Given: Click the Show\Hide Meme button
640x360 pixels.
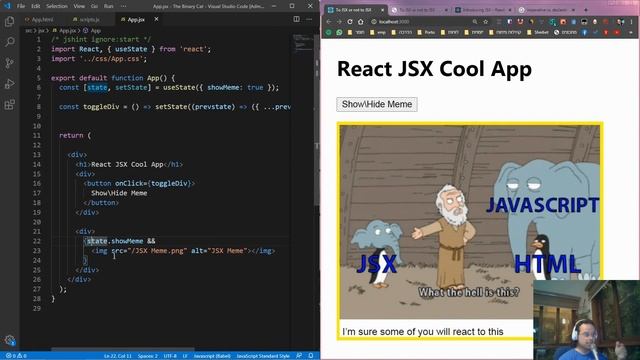Looking at the screenshot, I should [x=377, y=104].
